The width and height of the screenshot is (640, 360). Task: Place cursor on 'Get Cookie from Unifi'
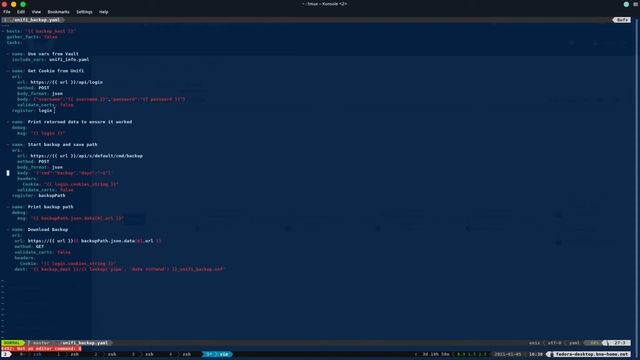tap(56, 71)
